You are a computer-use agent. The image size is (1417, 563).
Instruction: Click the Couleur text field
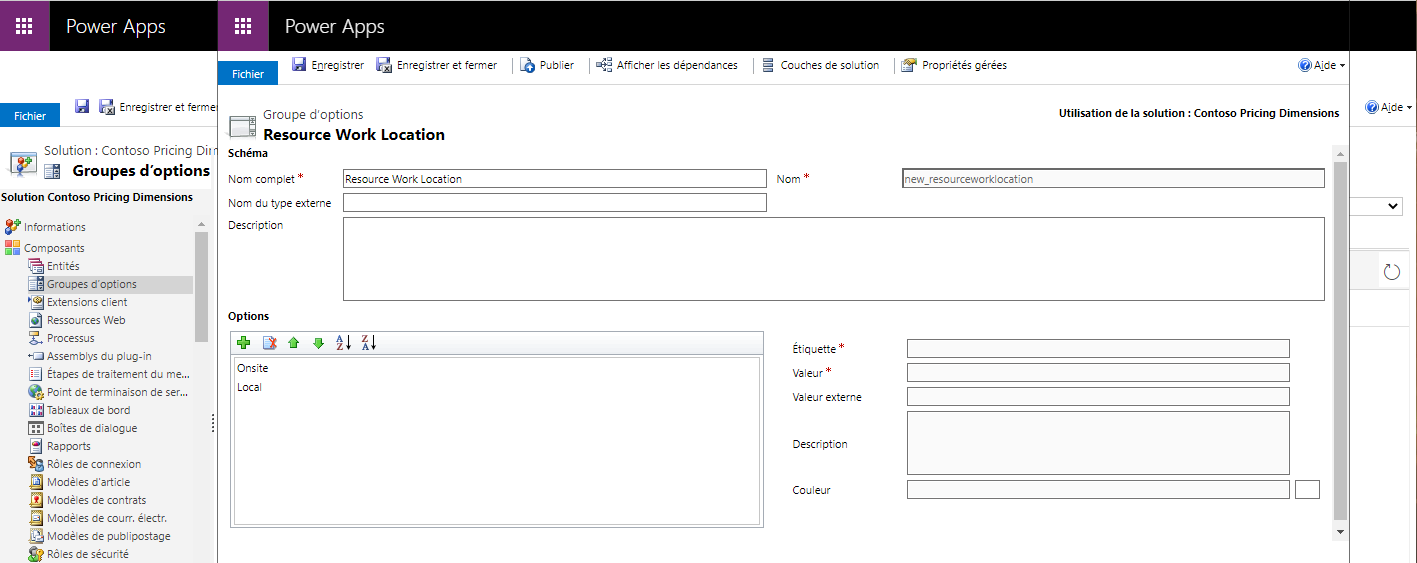1098,490
